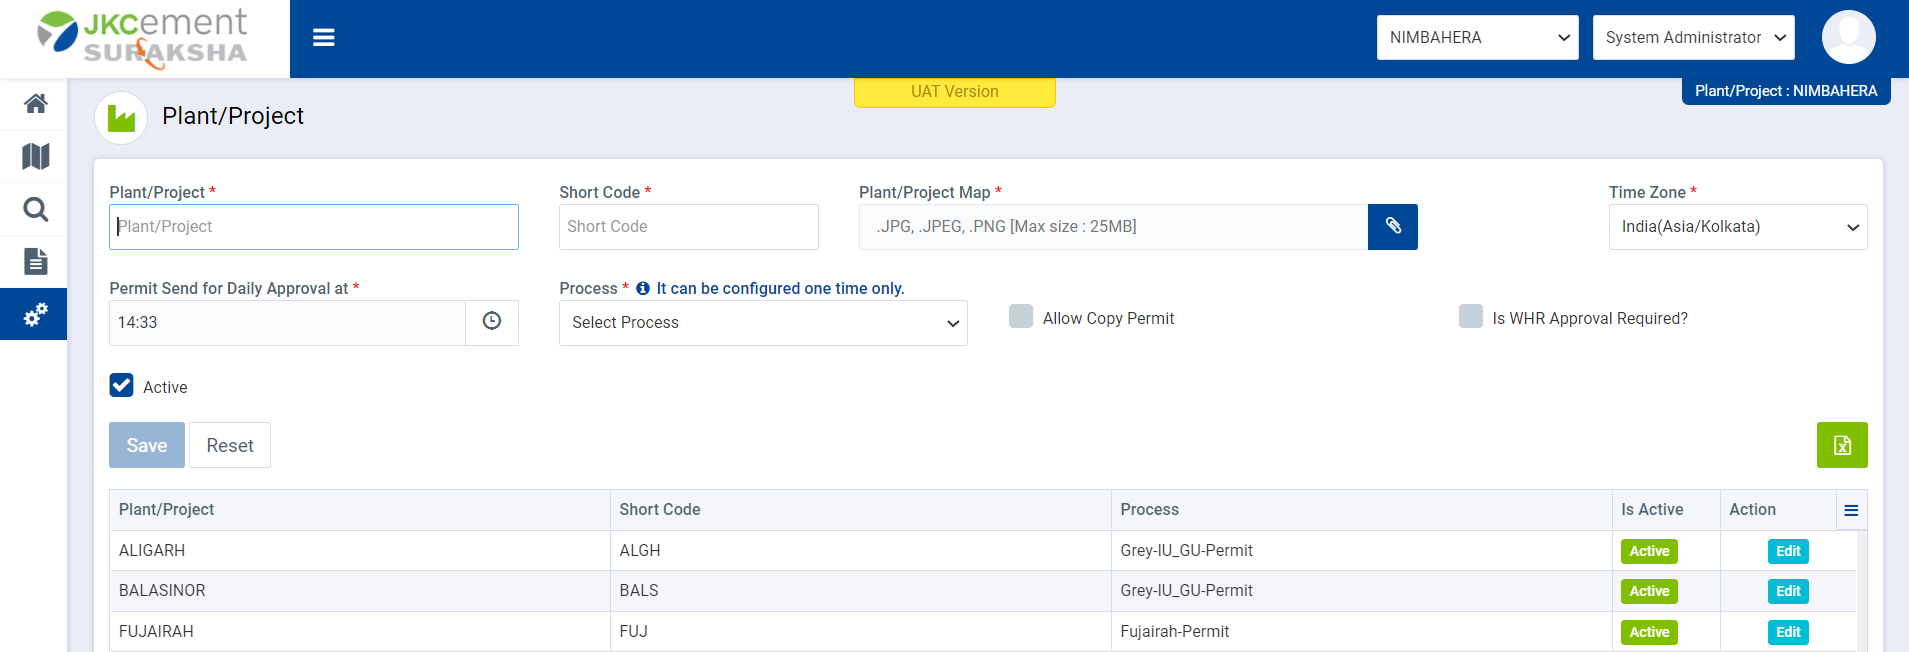The image size is (1909, 652).
Task: Edit the ALIGARH row
Action: pos(1788,551)
